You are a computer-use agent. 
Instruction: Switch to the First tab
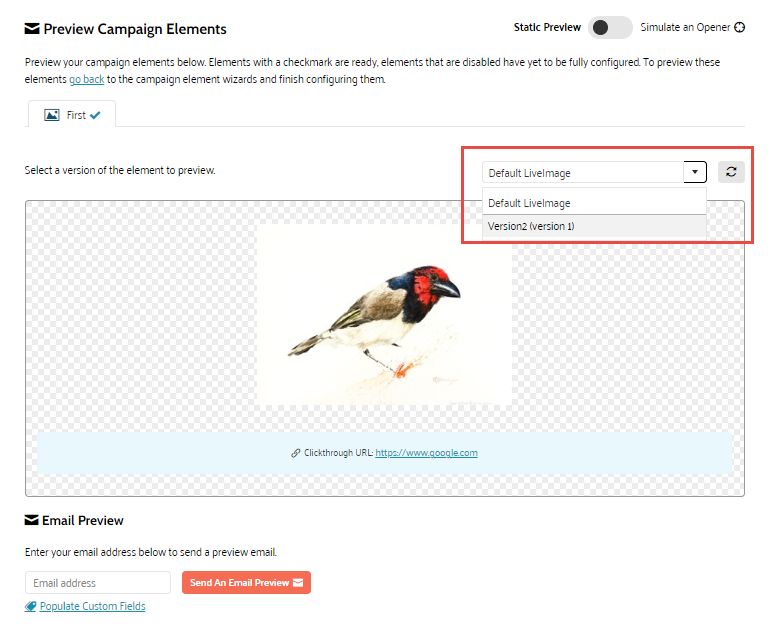[72, 115]
